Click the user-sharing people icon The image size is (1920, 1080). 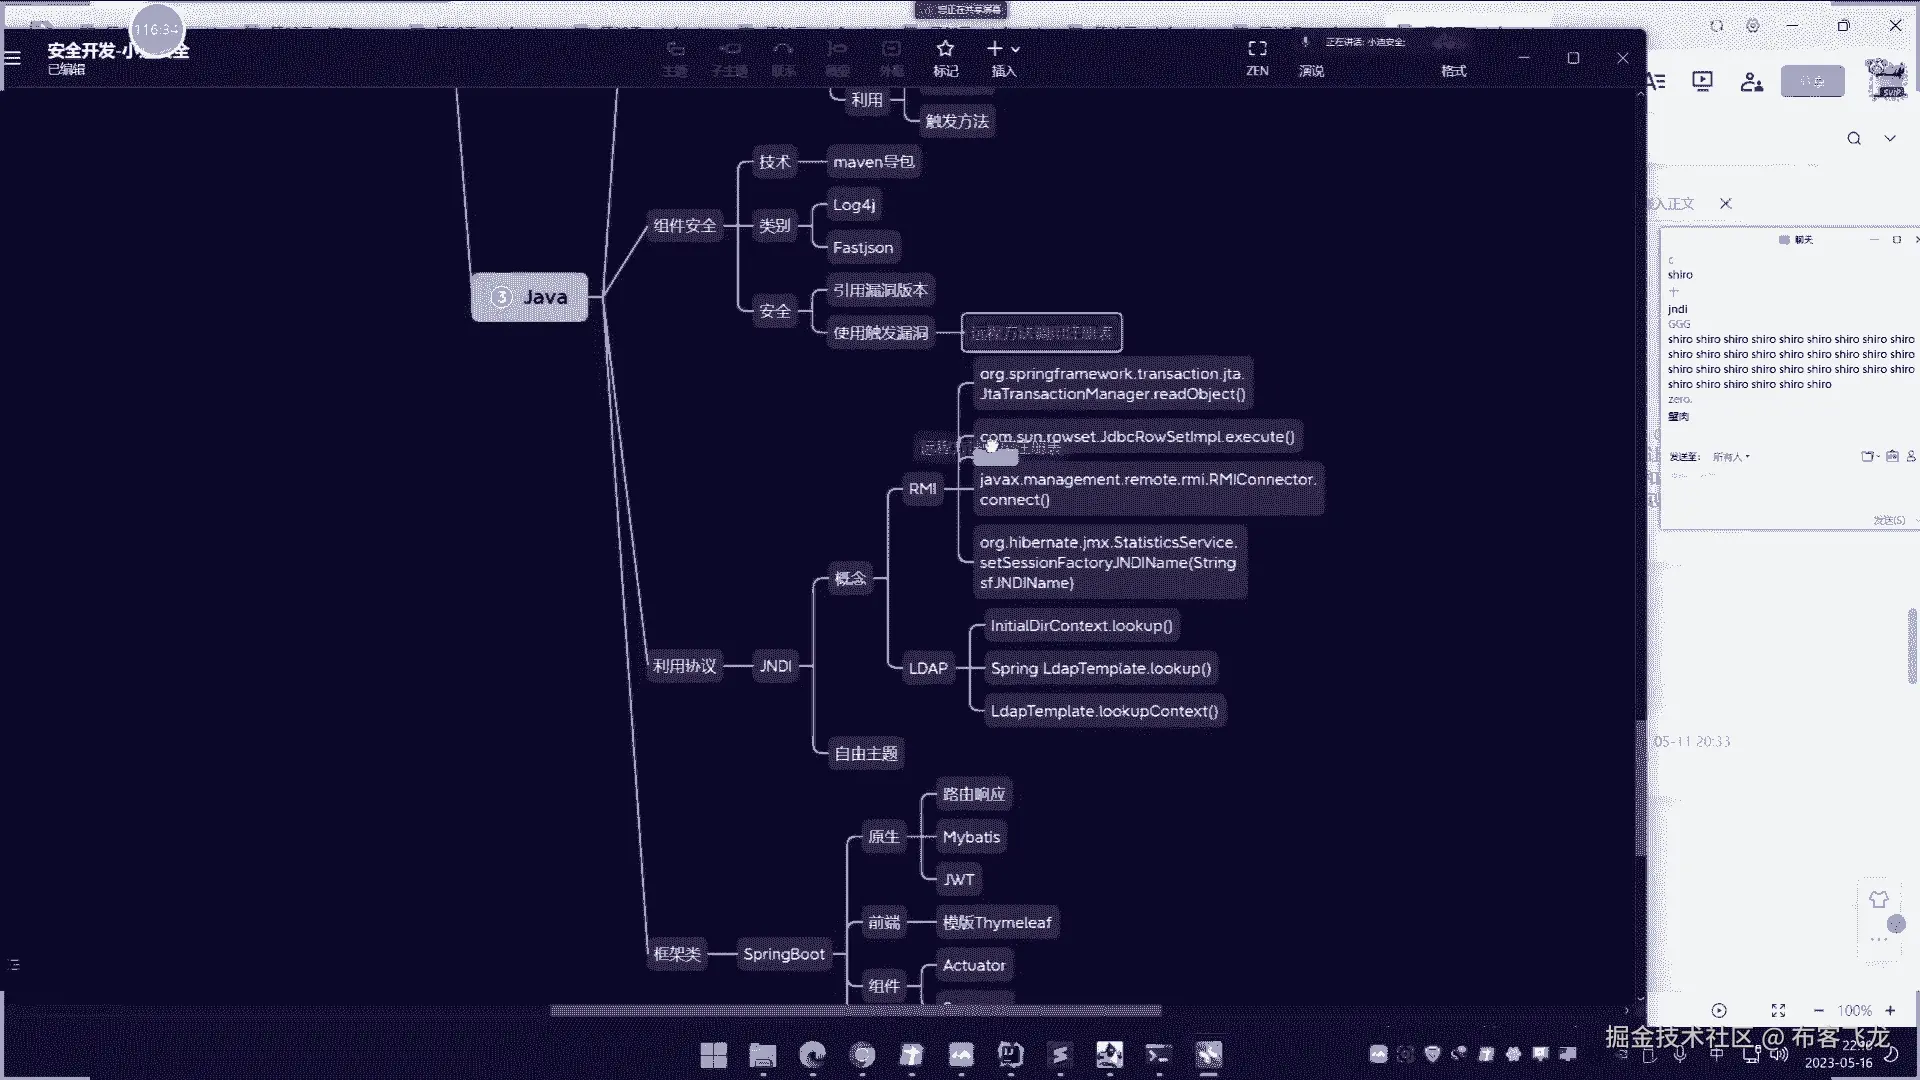(x=1751, y=82)
